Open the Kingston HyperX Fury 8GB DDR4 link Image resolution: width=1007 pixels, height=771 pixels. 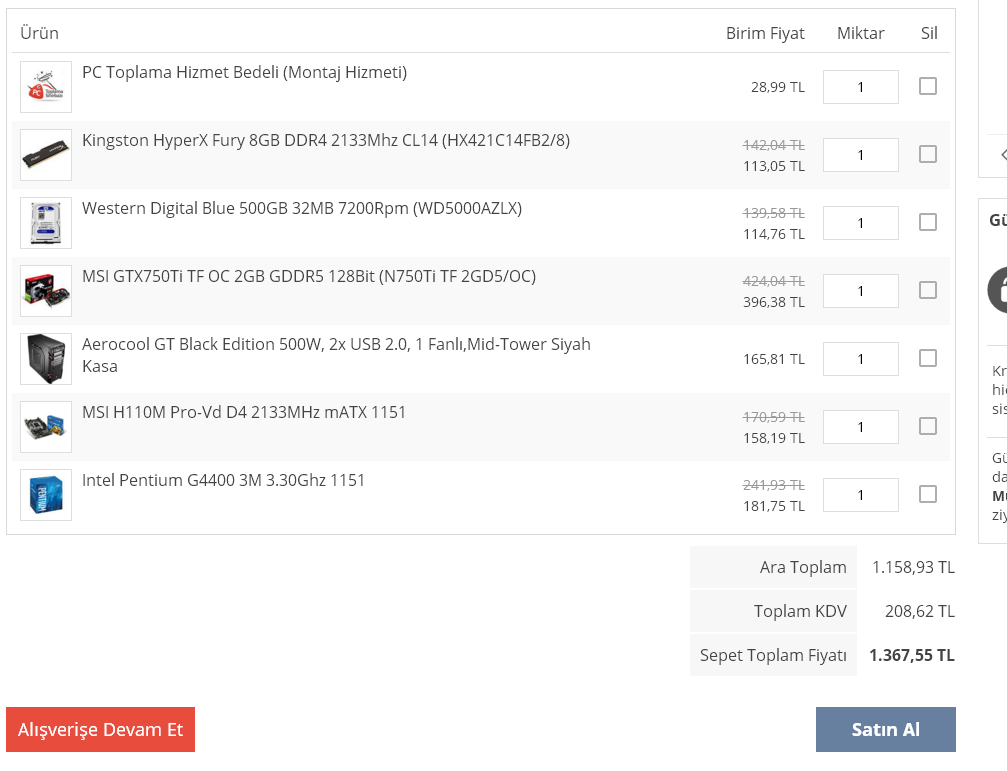[326, 141]
